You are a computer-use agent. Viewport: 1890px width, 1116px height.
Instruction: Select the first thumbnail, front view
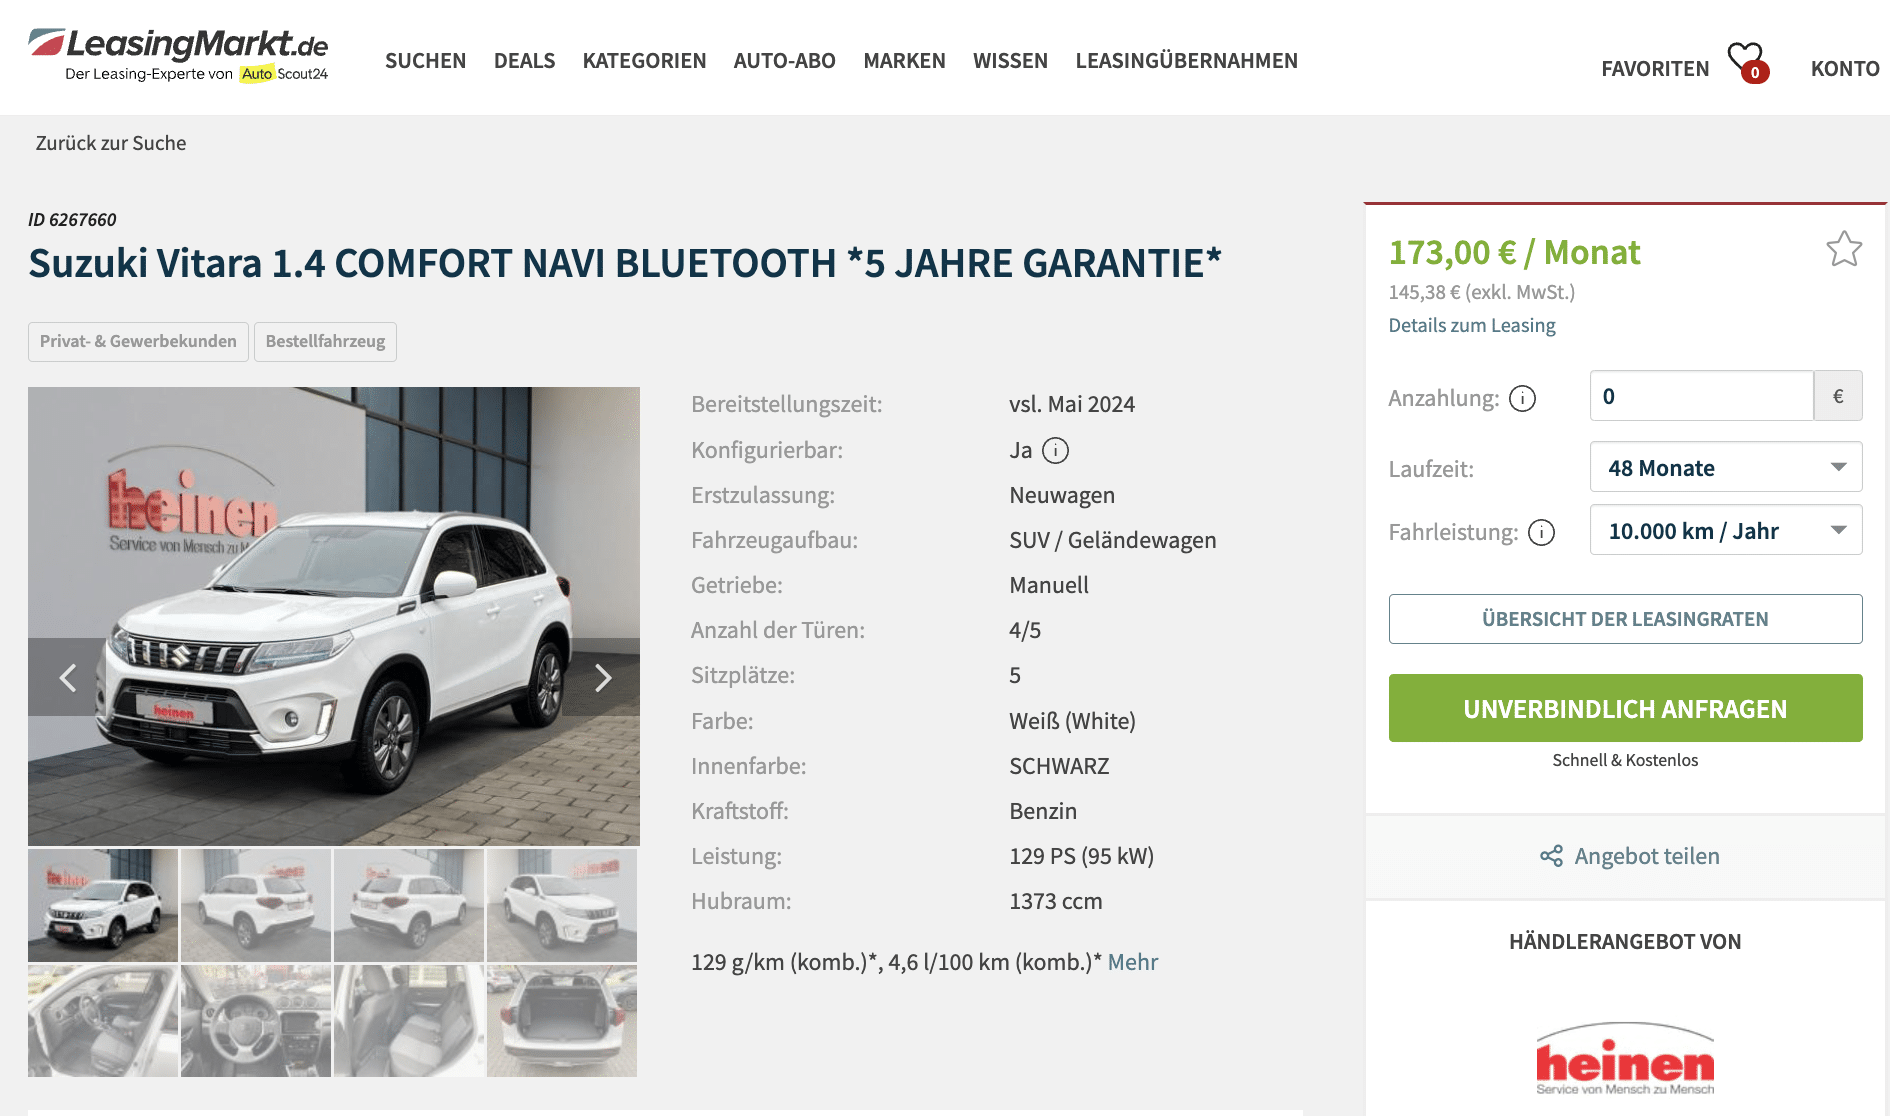103,905
